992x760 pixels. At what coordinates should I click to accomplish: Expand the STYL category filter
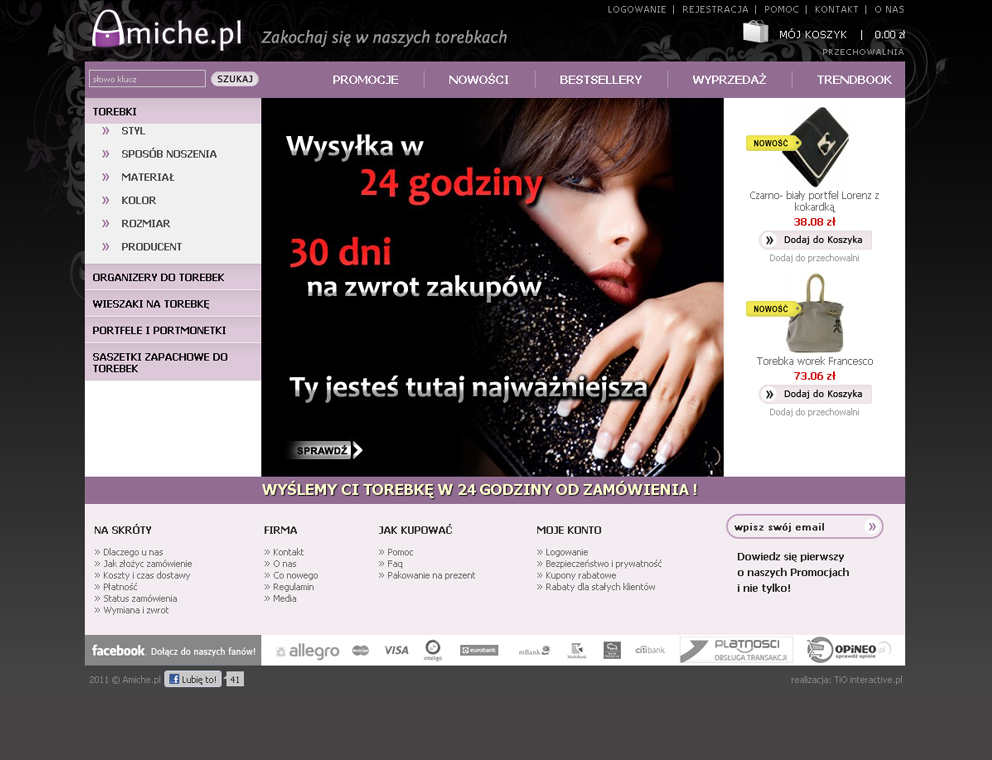tap(133, 131)
